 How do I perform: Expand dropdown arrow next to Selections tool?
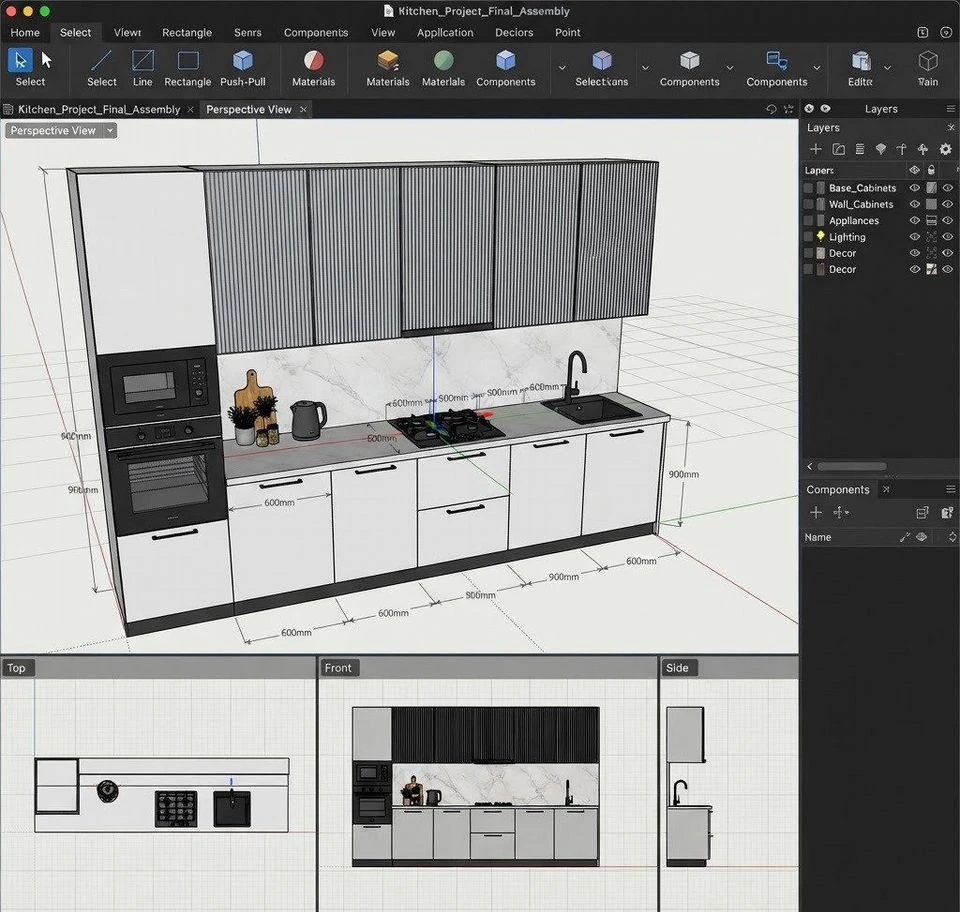645,68
